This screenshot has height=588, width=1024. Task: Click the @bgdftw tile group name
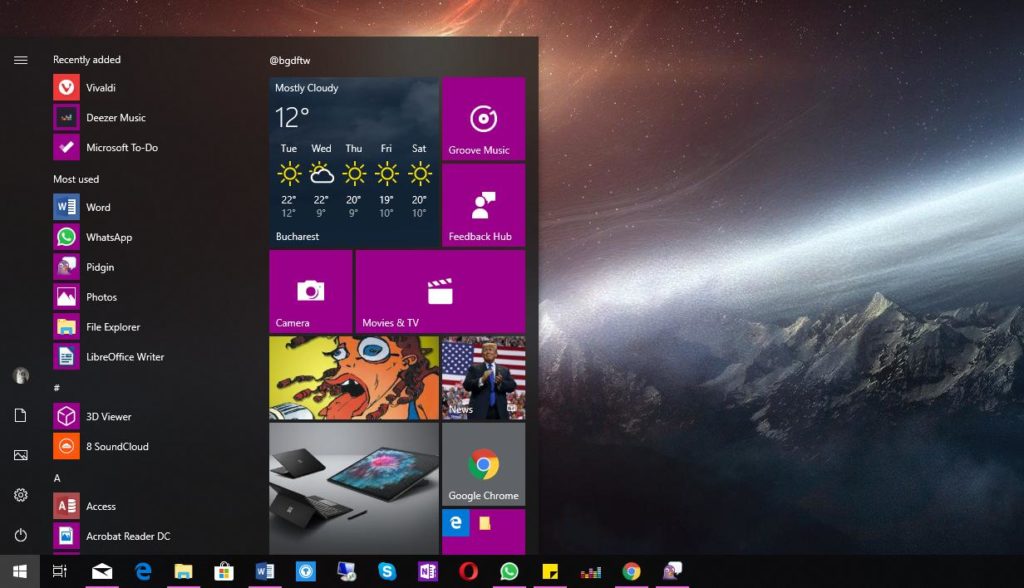point(290,60)
